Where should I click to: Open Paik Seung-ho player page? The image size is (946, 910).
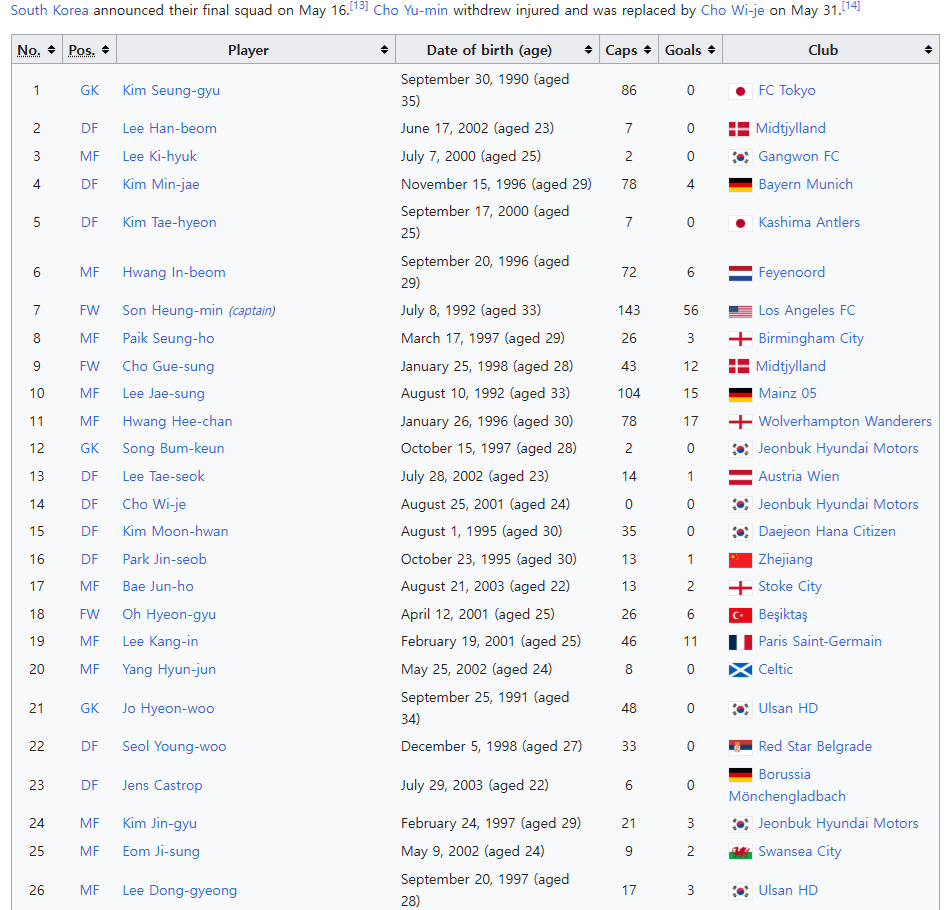[168, 338]
